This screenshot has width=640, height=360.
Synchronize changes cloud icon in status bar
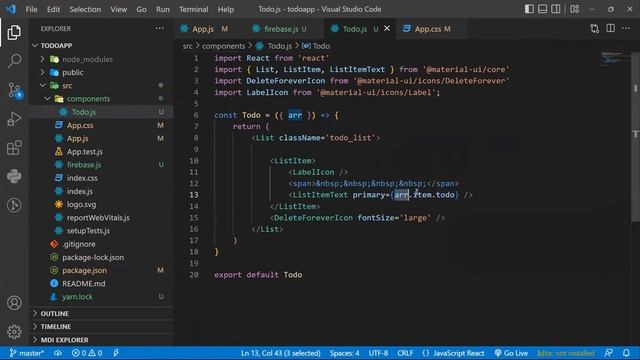58,353
